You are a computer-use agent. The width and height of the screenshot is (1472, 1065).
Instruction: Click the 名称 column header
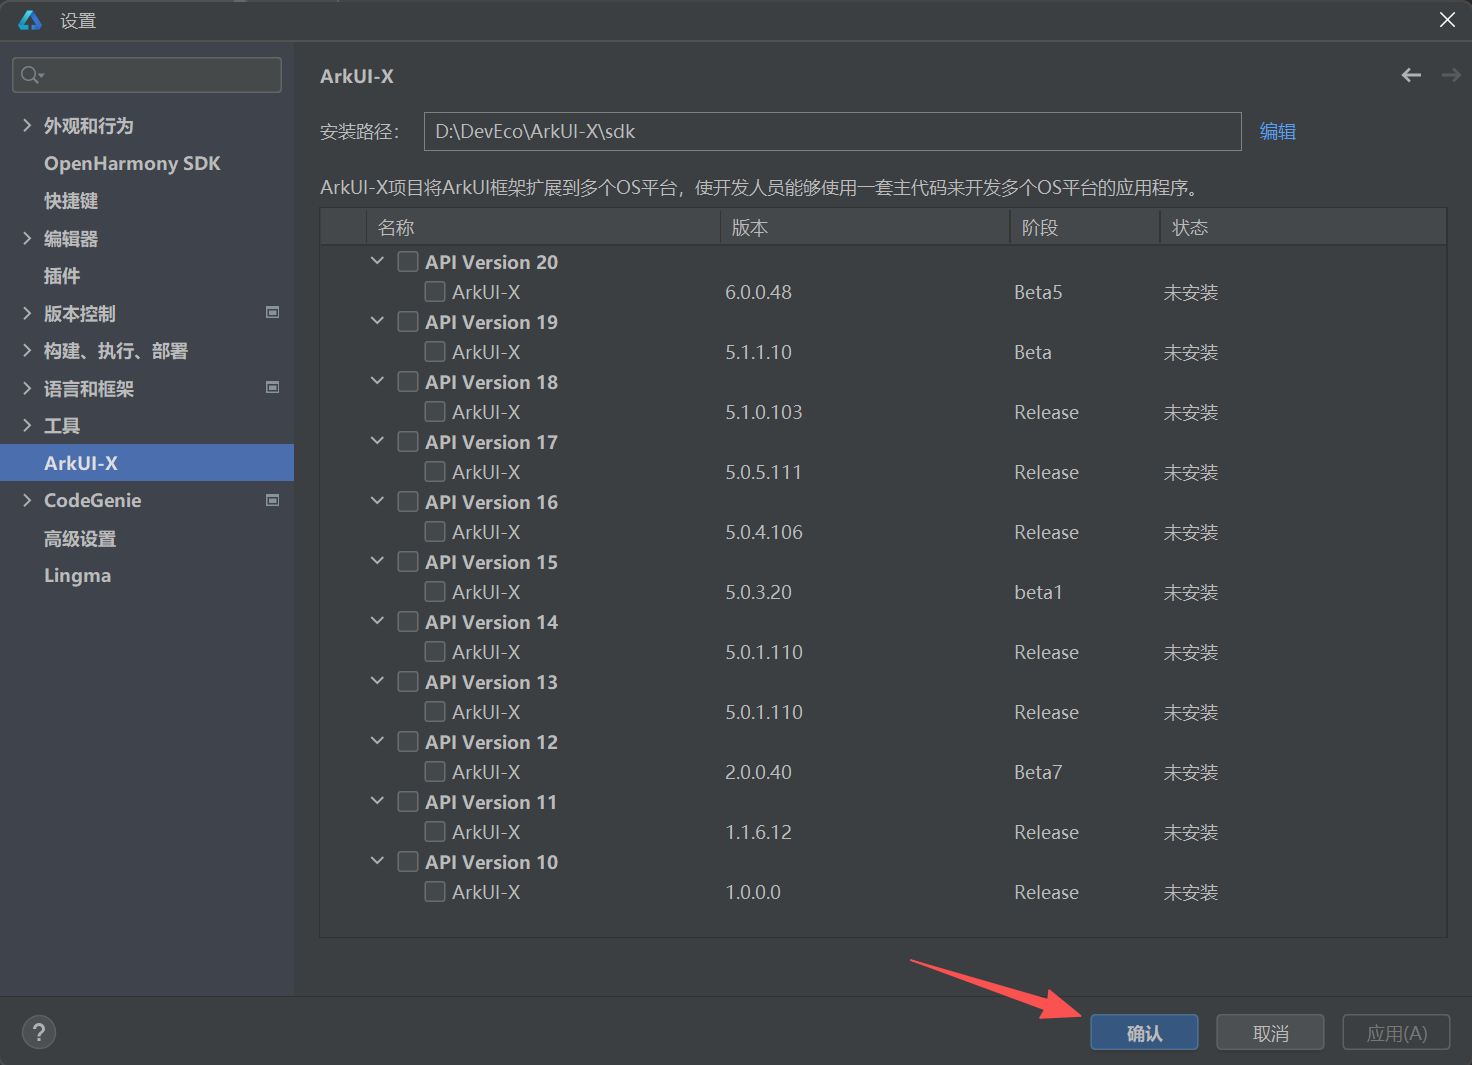(543, 227)
